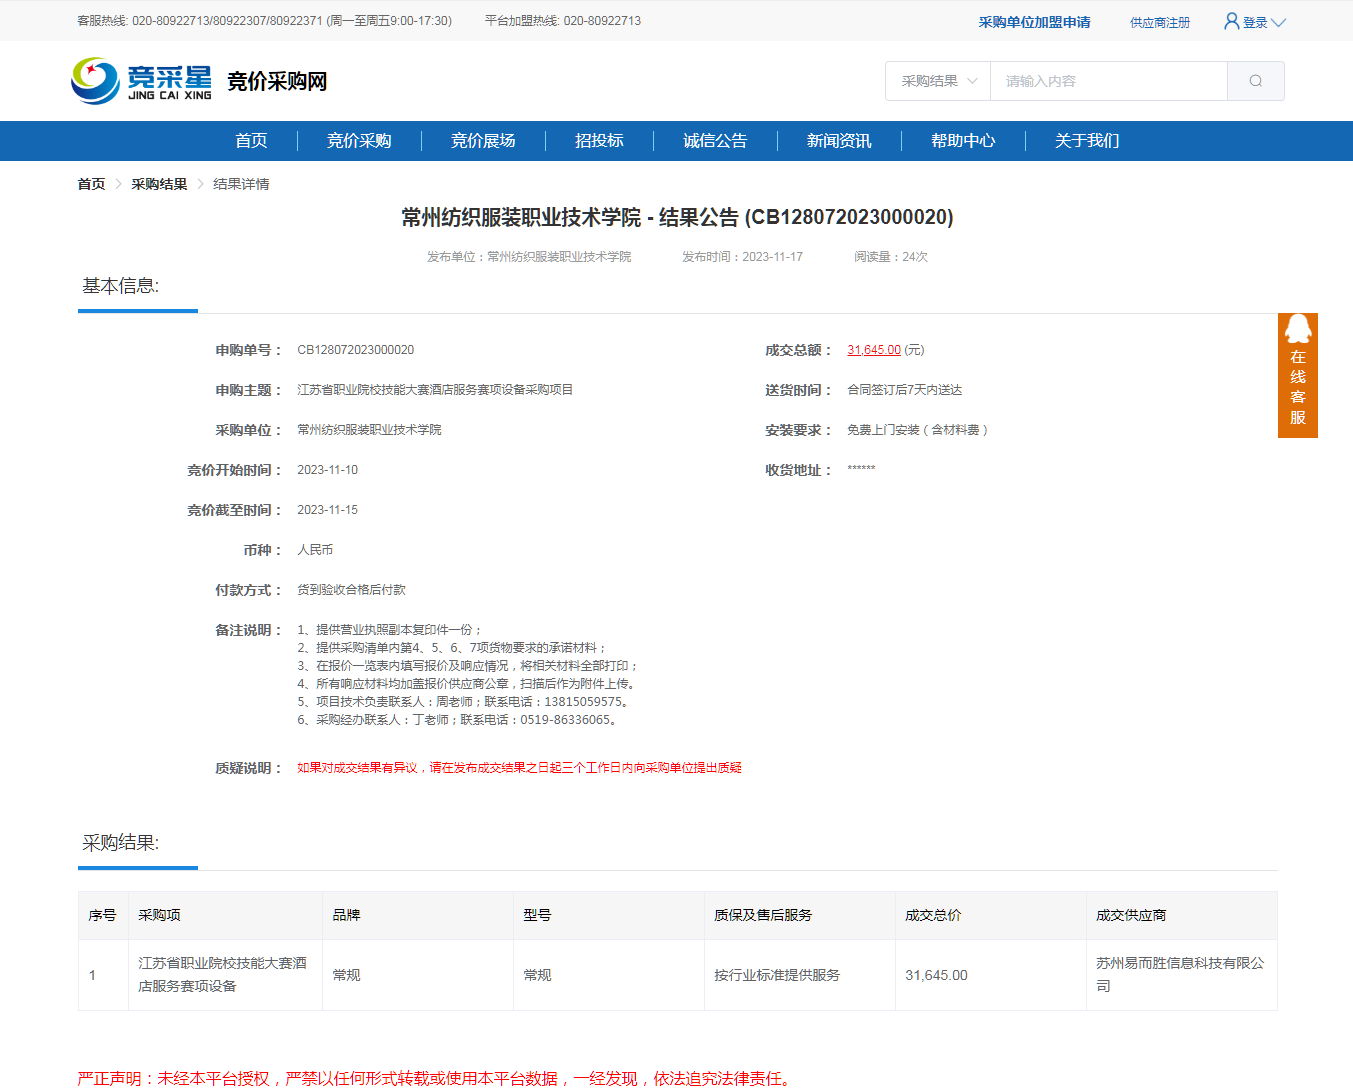The height and width of the screenshot is (1088, 1353).
Task: Click the 首页 breadcrumb link
Action: point(91,184)
